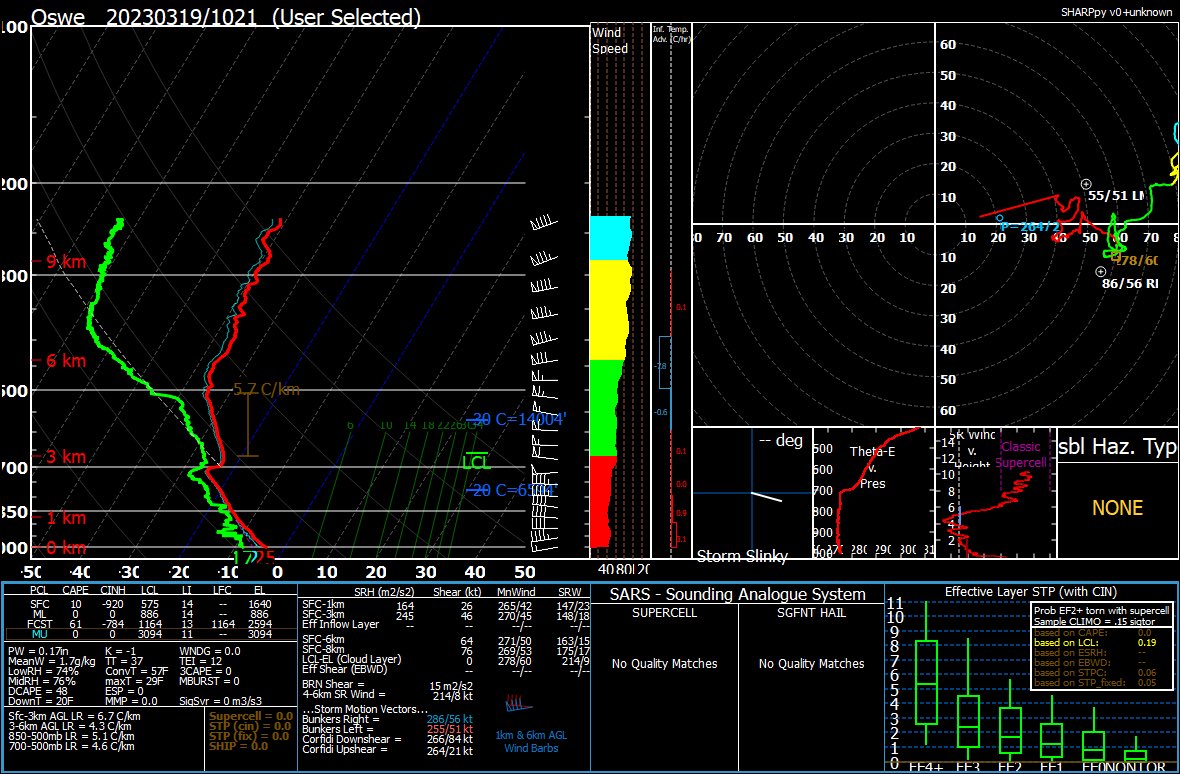
Task: Click the Bunkers Left value 255/51 kt
Action: (x=450, y=730)
